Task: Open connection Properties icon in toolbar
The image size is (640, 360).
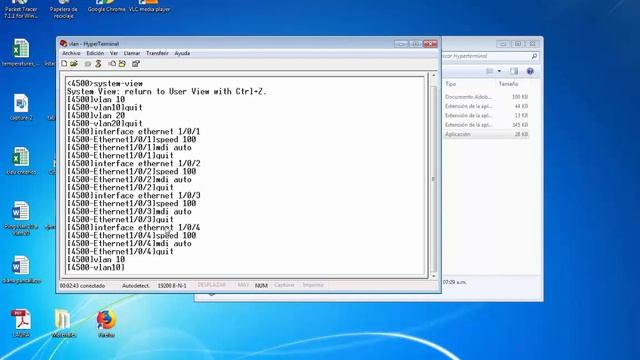Action: 136,64
